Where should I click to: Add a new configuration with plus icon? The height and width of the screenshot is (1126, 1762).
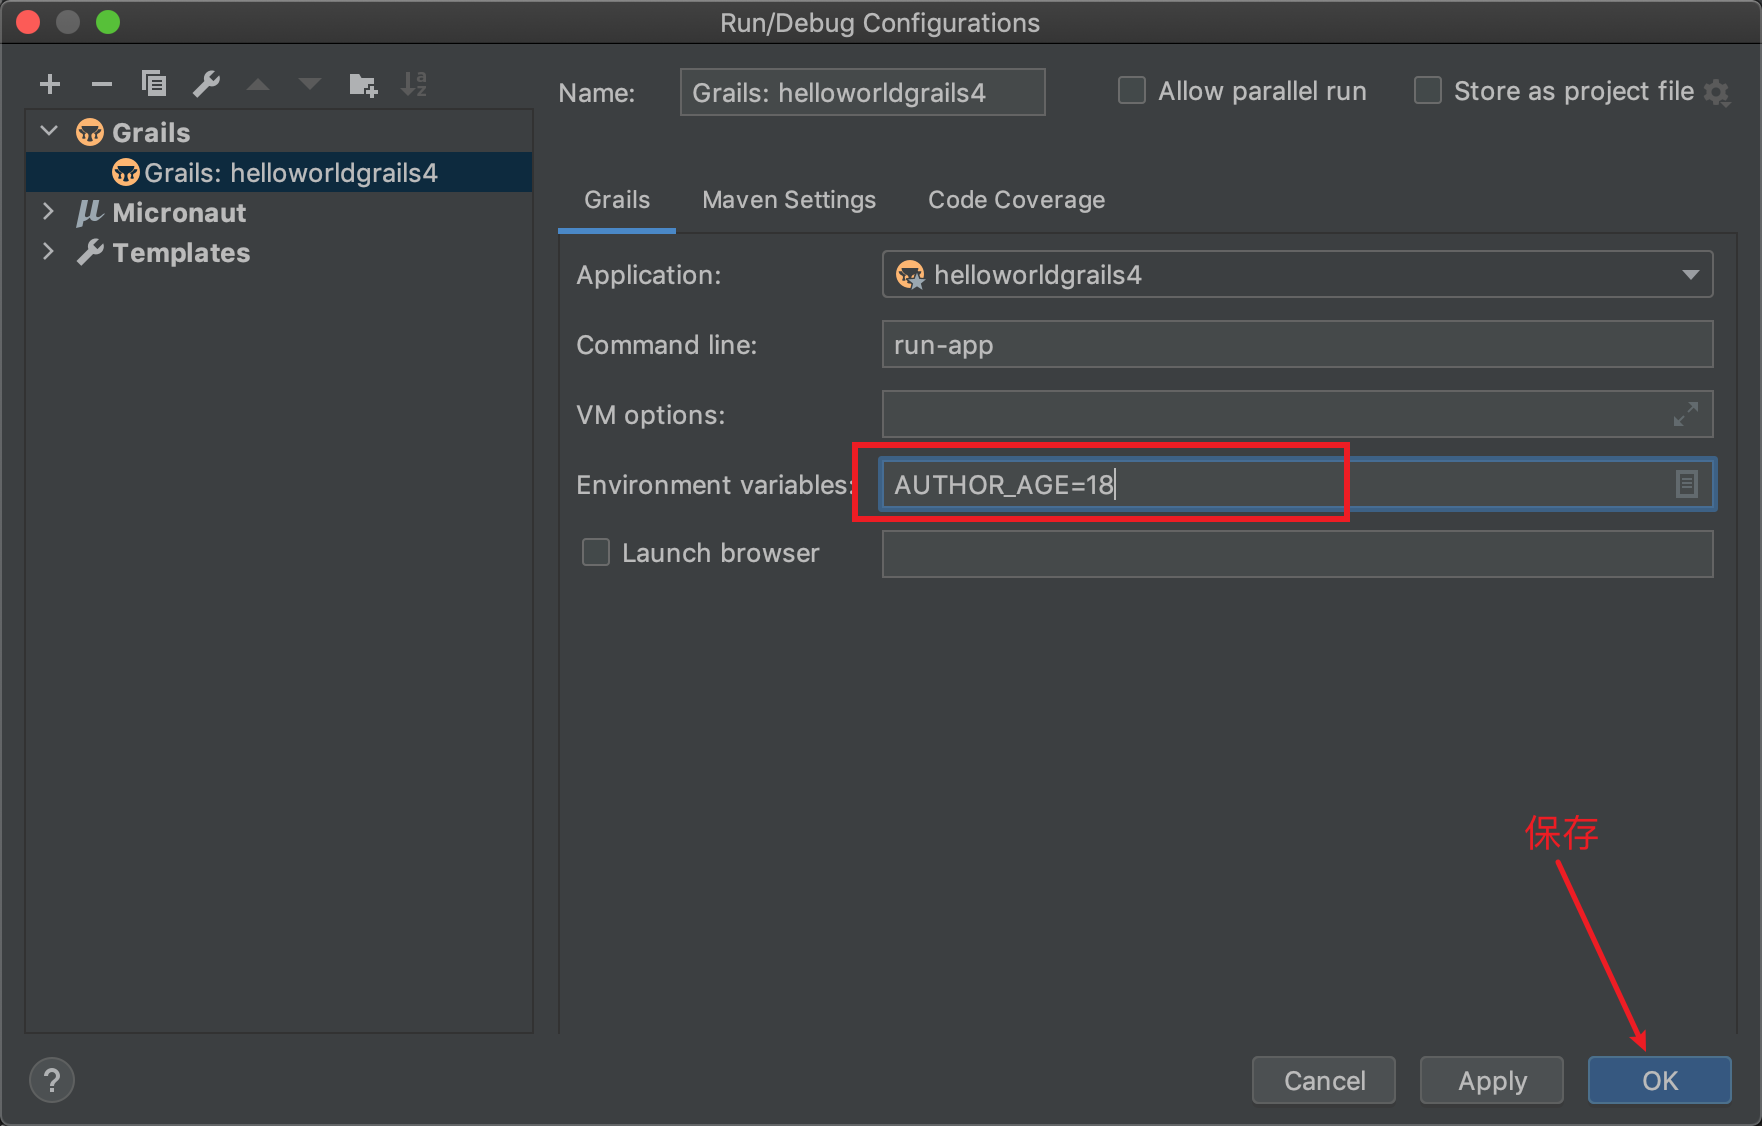click(50, 85)
